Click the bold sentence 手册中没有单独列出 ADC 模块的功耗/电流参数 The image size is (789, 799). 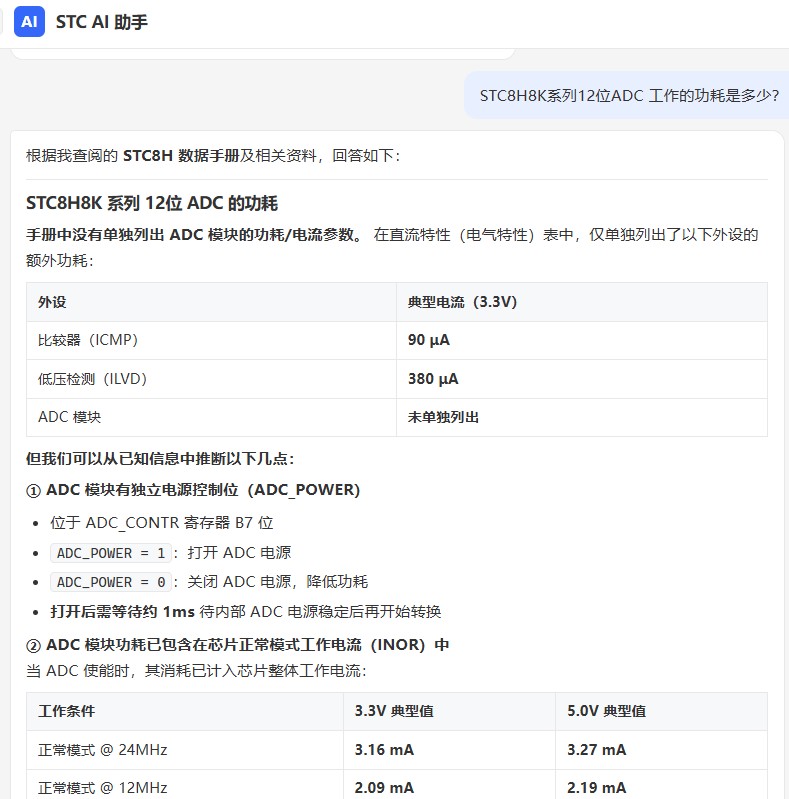195,235
